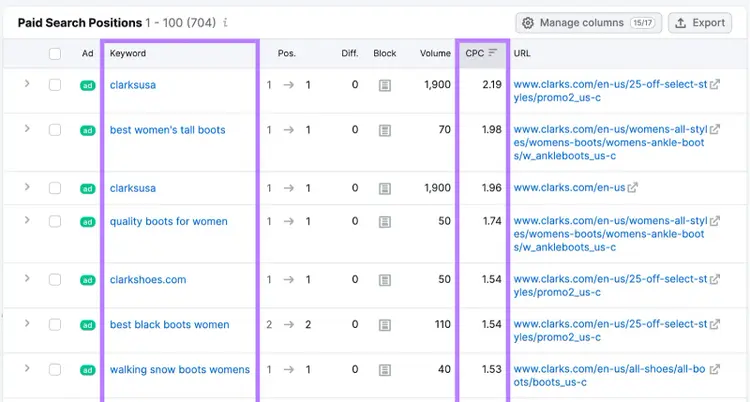The height and width of the screenshot is (402, 750).
Task: Open the SERP block icon for walking snow boots womens
Action: [x=385, y=370]
